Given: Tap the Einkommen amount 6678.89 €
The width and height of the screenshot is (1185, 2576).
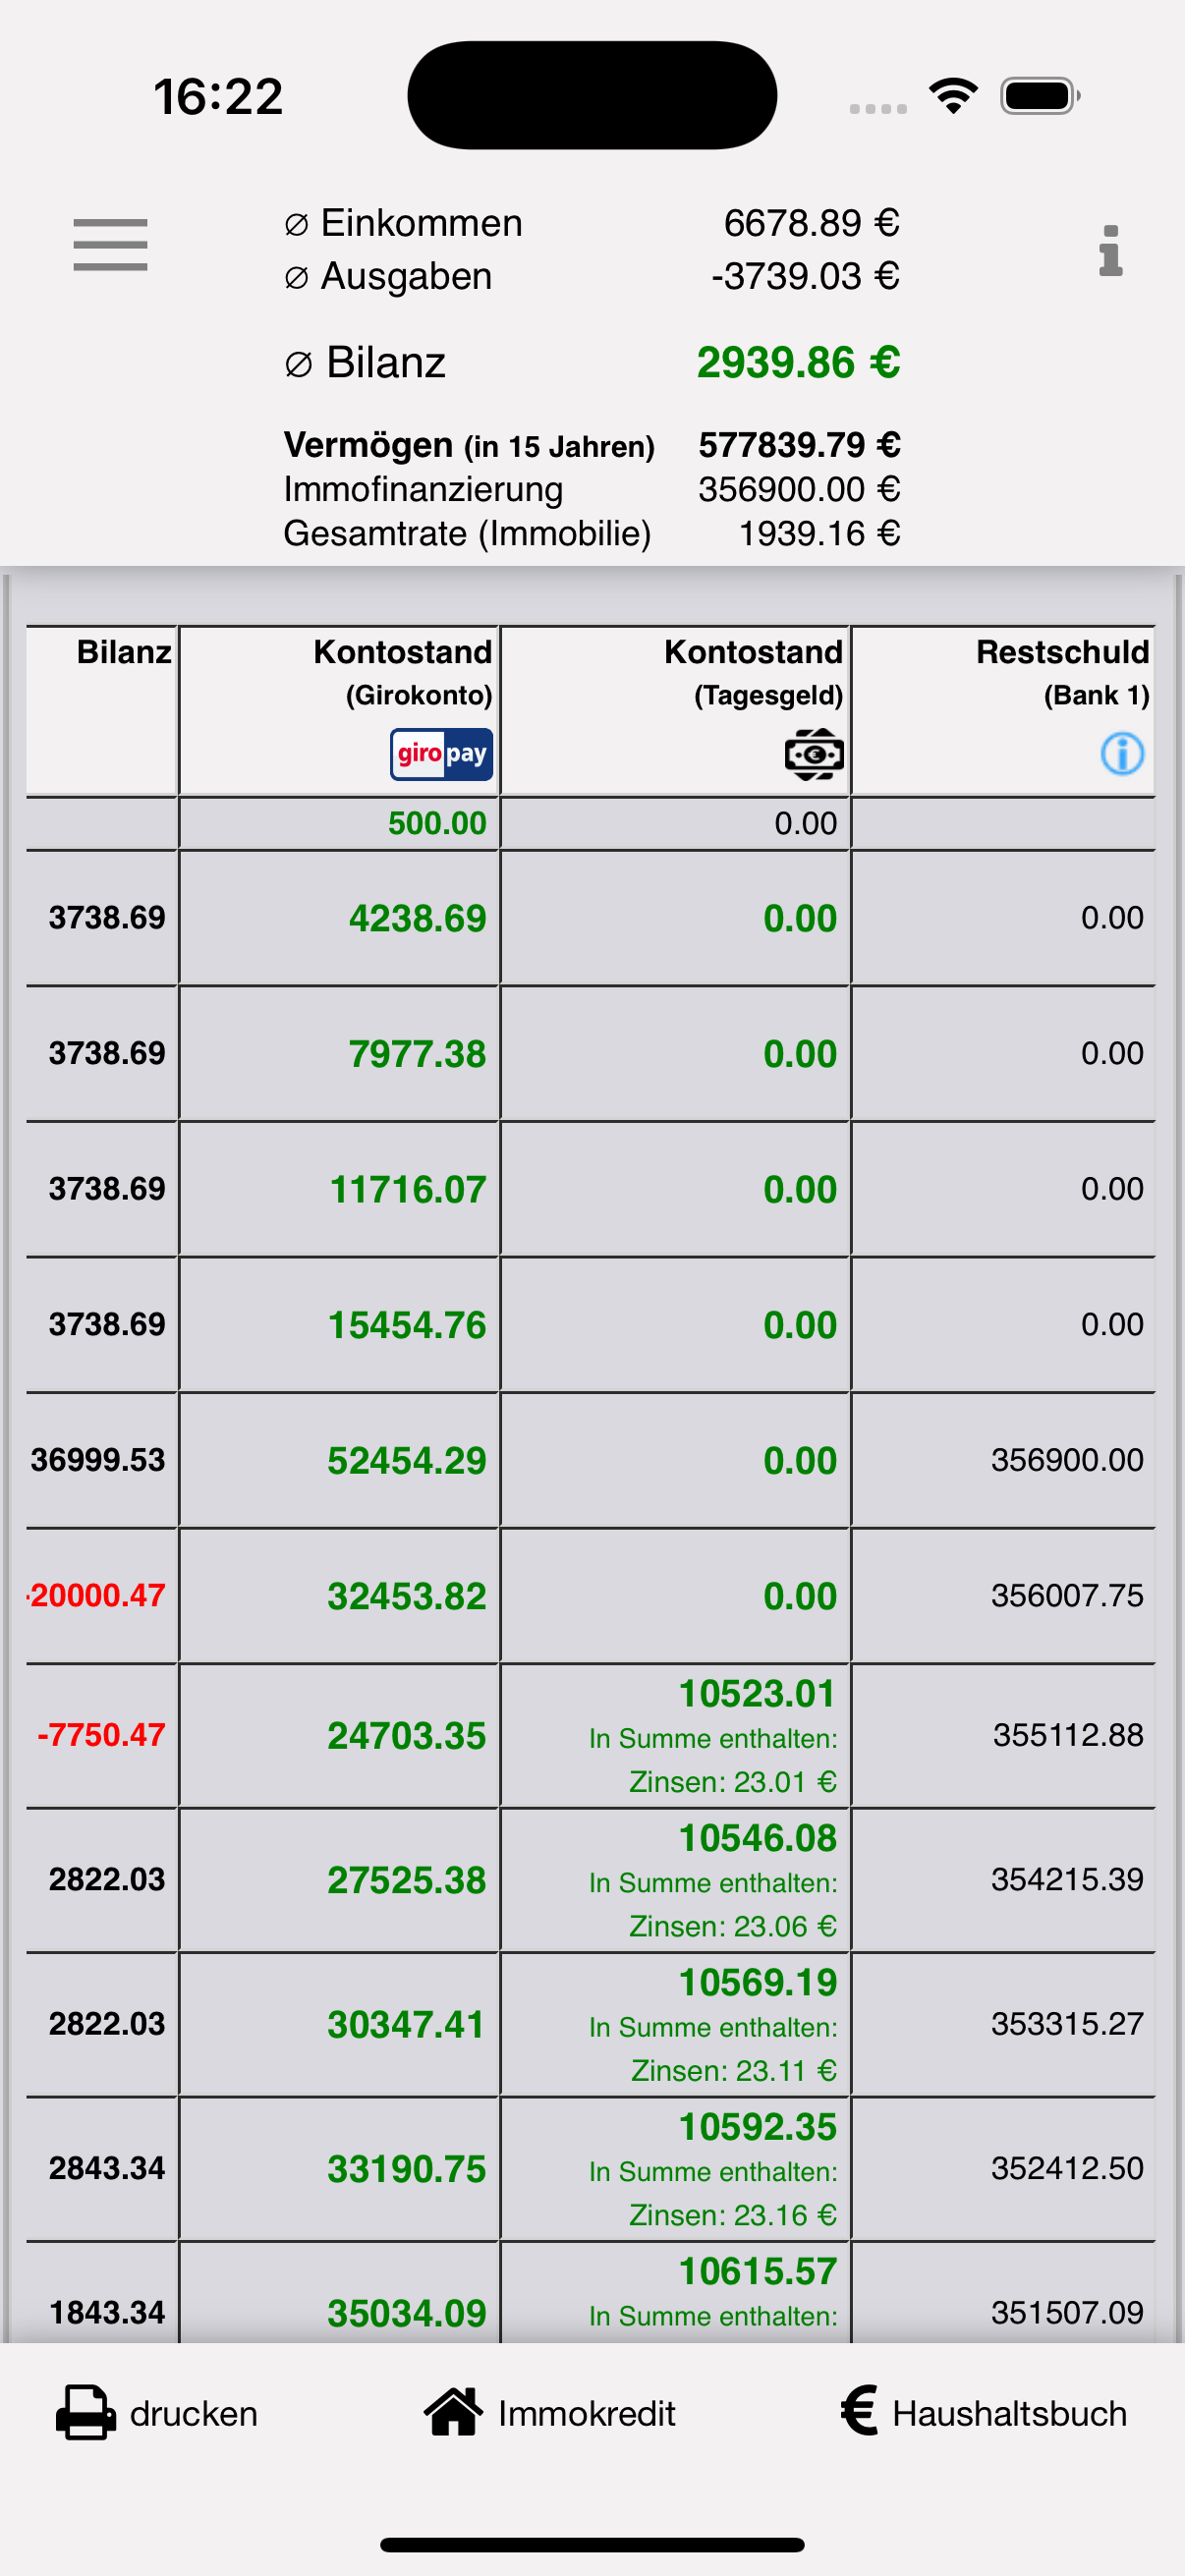Looking at the screenshot, I should 811,222.
